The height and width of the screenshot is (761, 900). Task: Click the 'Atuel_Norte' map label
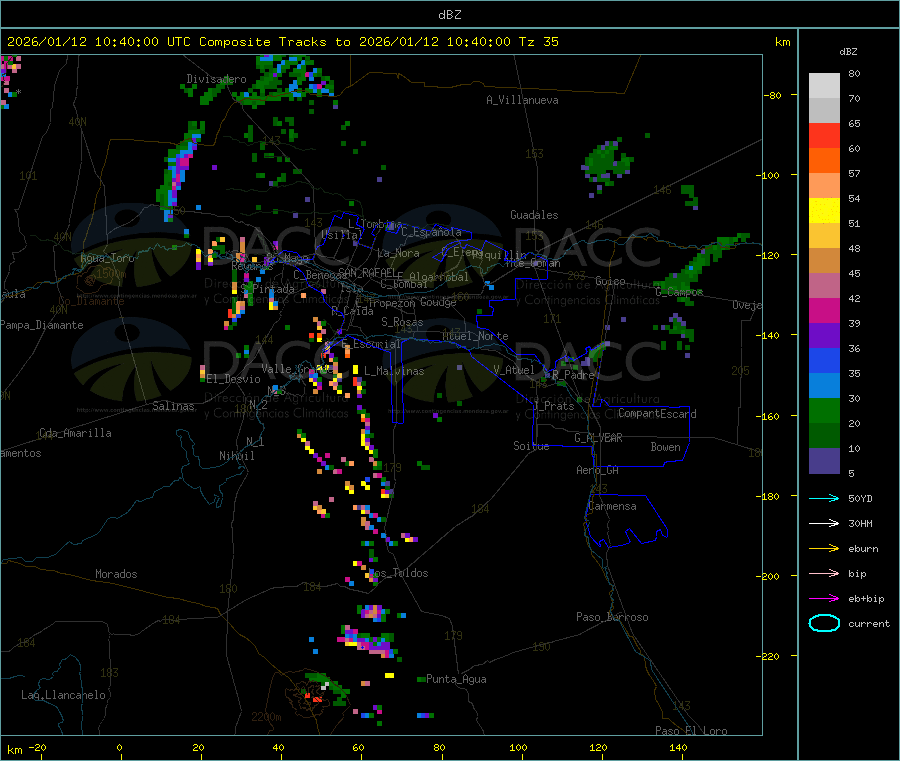[x=475, y=336]
